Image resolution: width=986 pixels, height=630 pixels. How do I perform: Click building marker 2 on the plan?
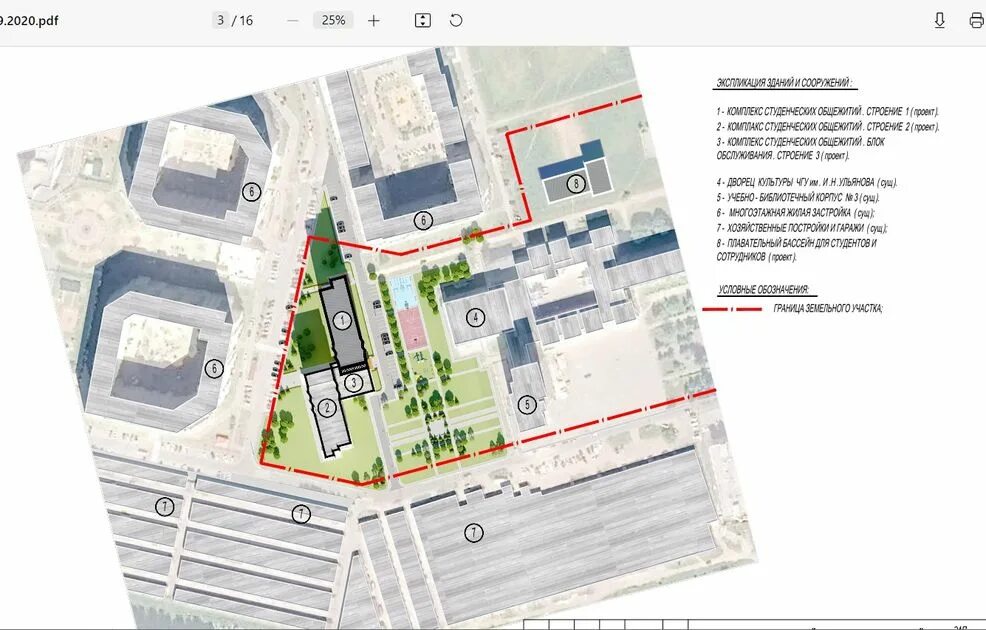click(326, 408)
